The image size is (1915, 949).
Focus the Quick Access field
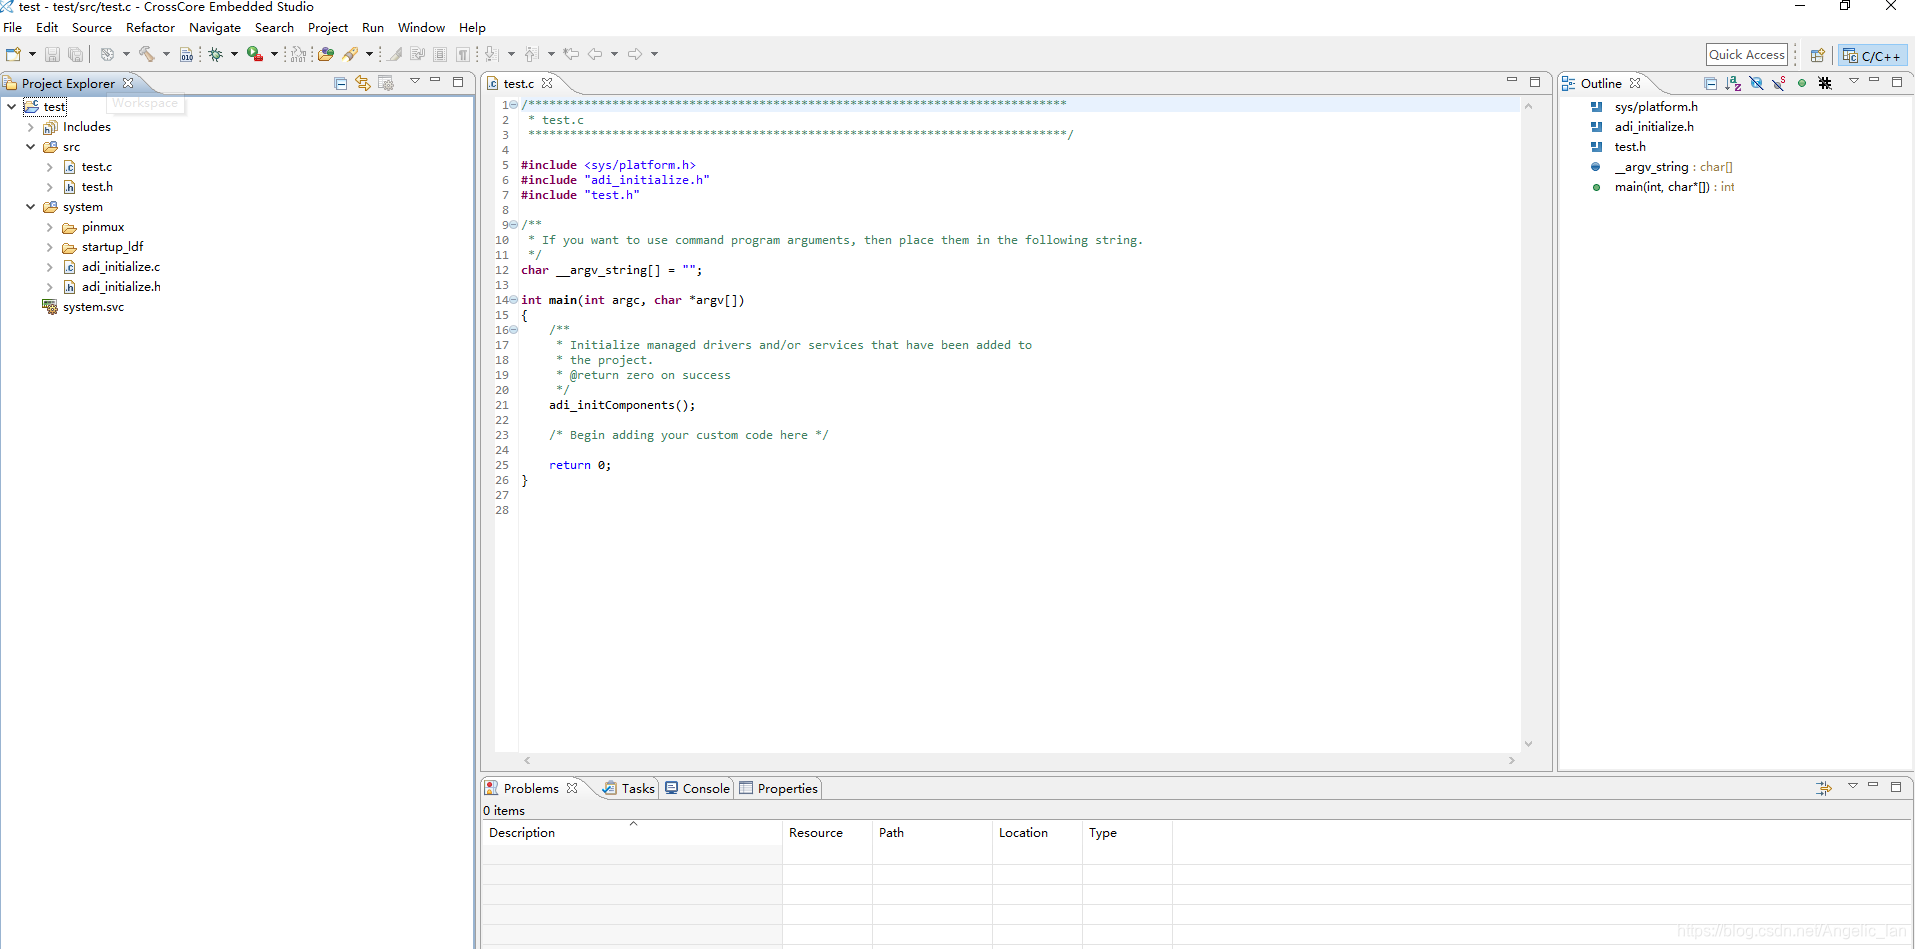tap(1746, 55)
